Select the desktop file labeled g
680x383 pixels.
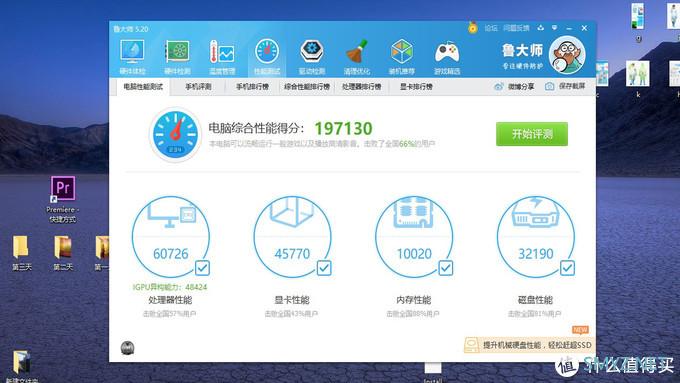click(638, 23)
